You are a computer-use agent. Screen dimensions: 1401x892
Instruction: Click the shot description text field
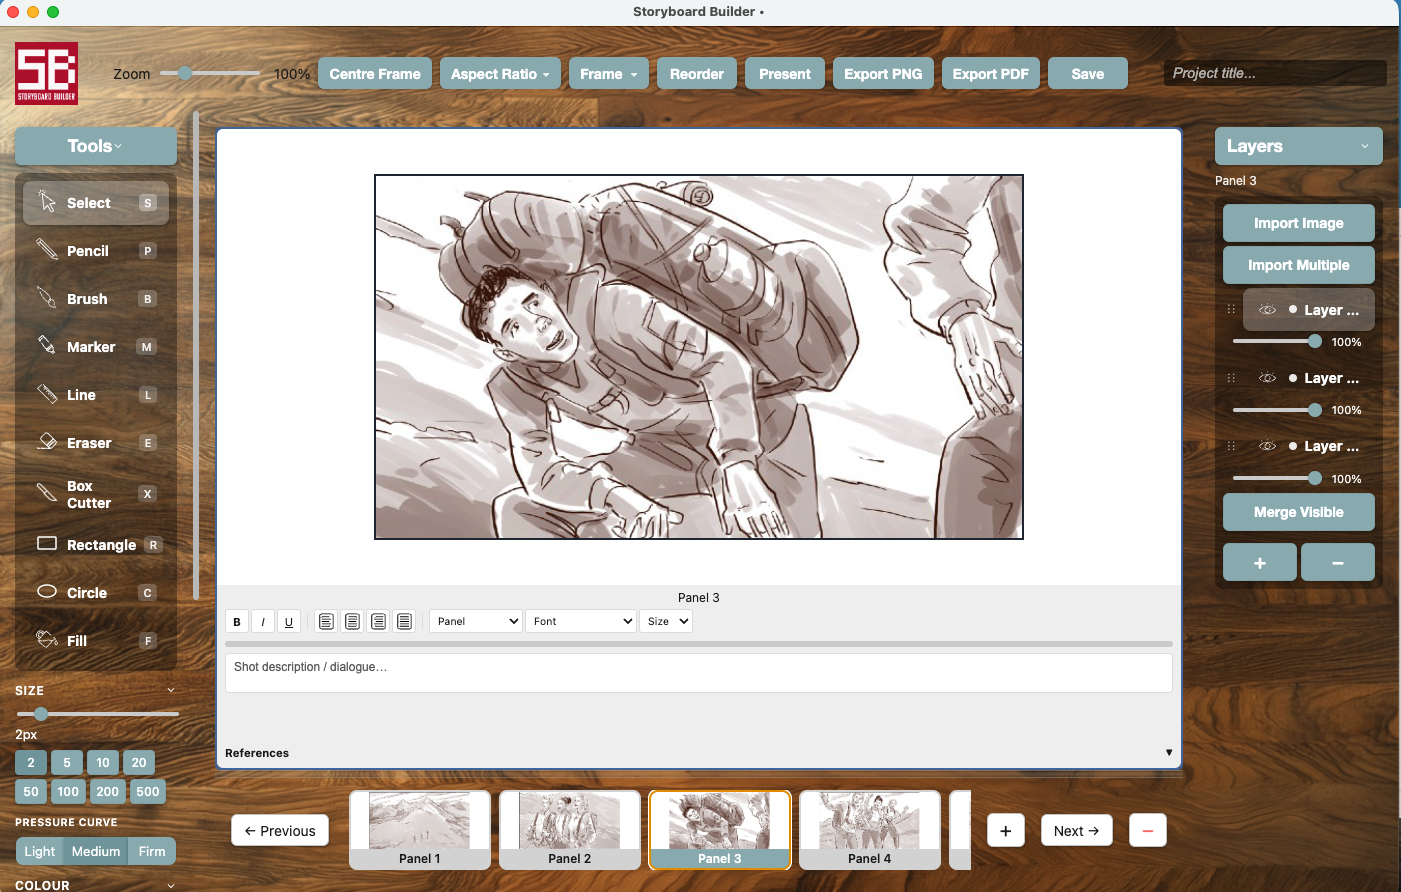(698, 672)
